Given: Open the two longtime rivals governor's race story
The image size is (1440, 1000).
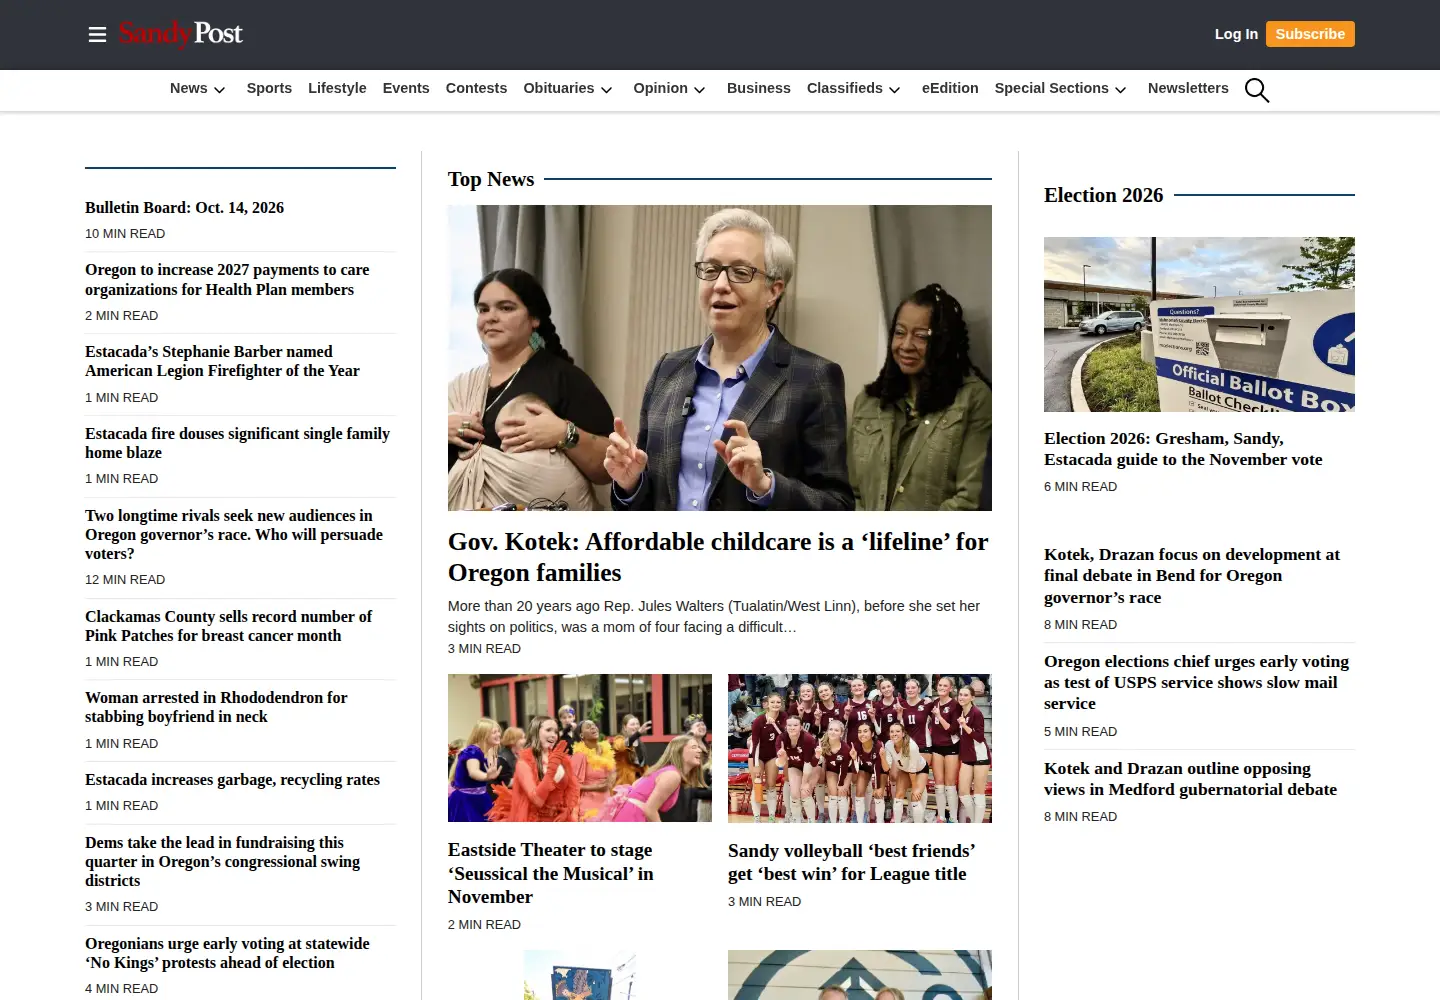Looking at the screenshot, I should click(x=234, y=534).
